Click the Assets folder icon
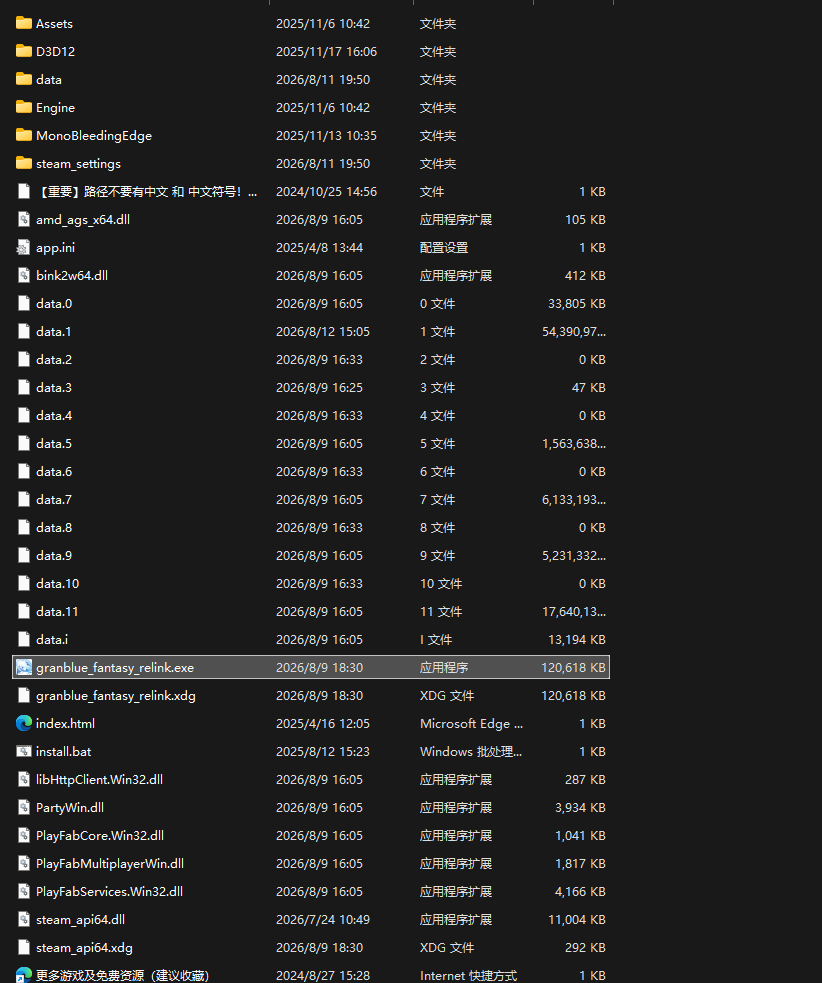This screenshot has width=822, height=983. (x=24, y=23)
